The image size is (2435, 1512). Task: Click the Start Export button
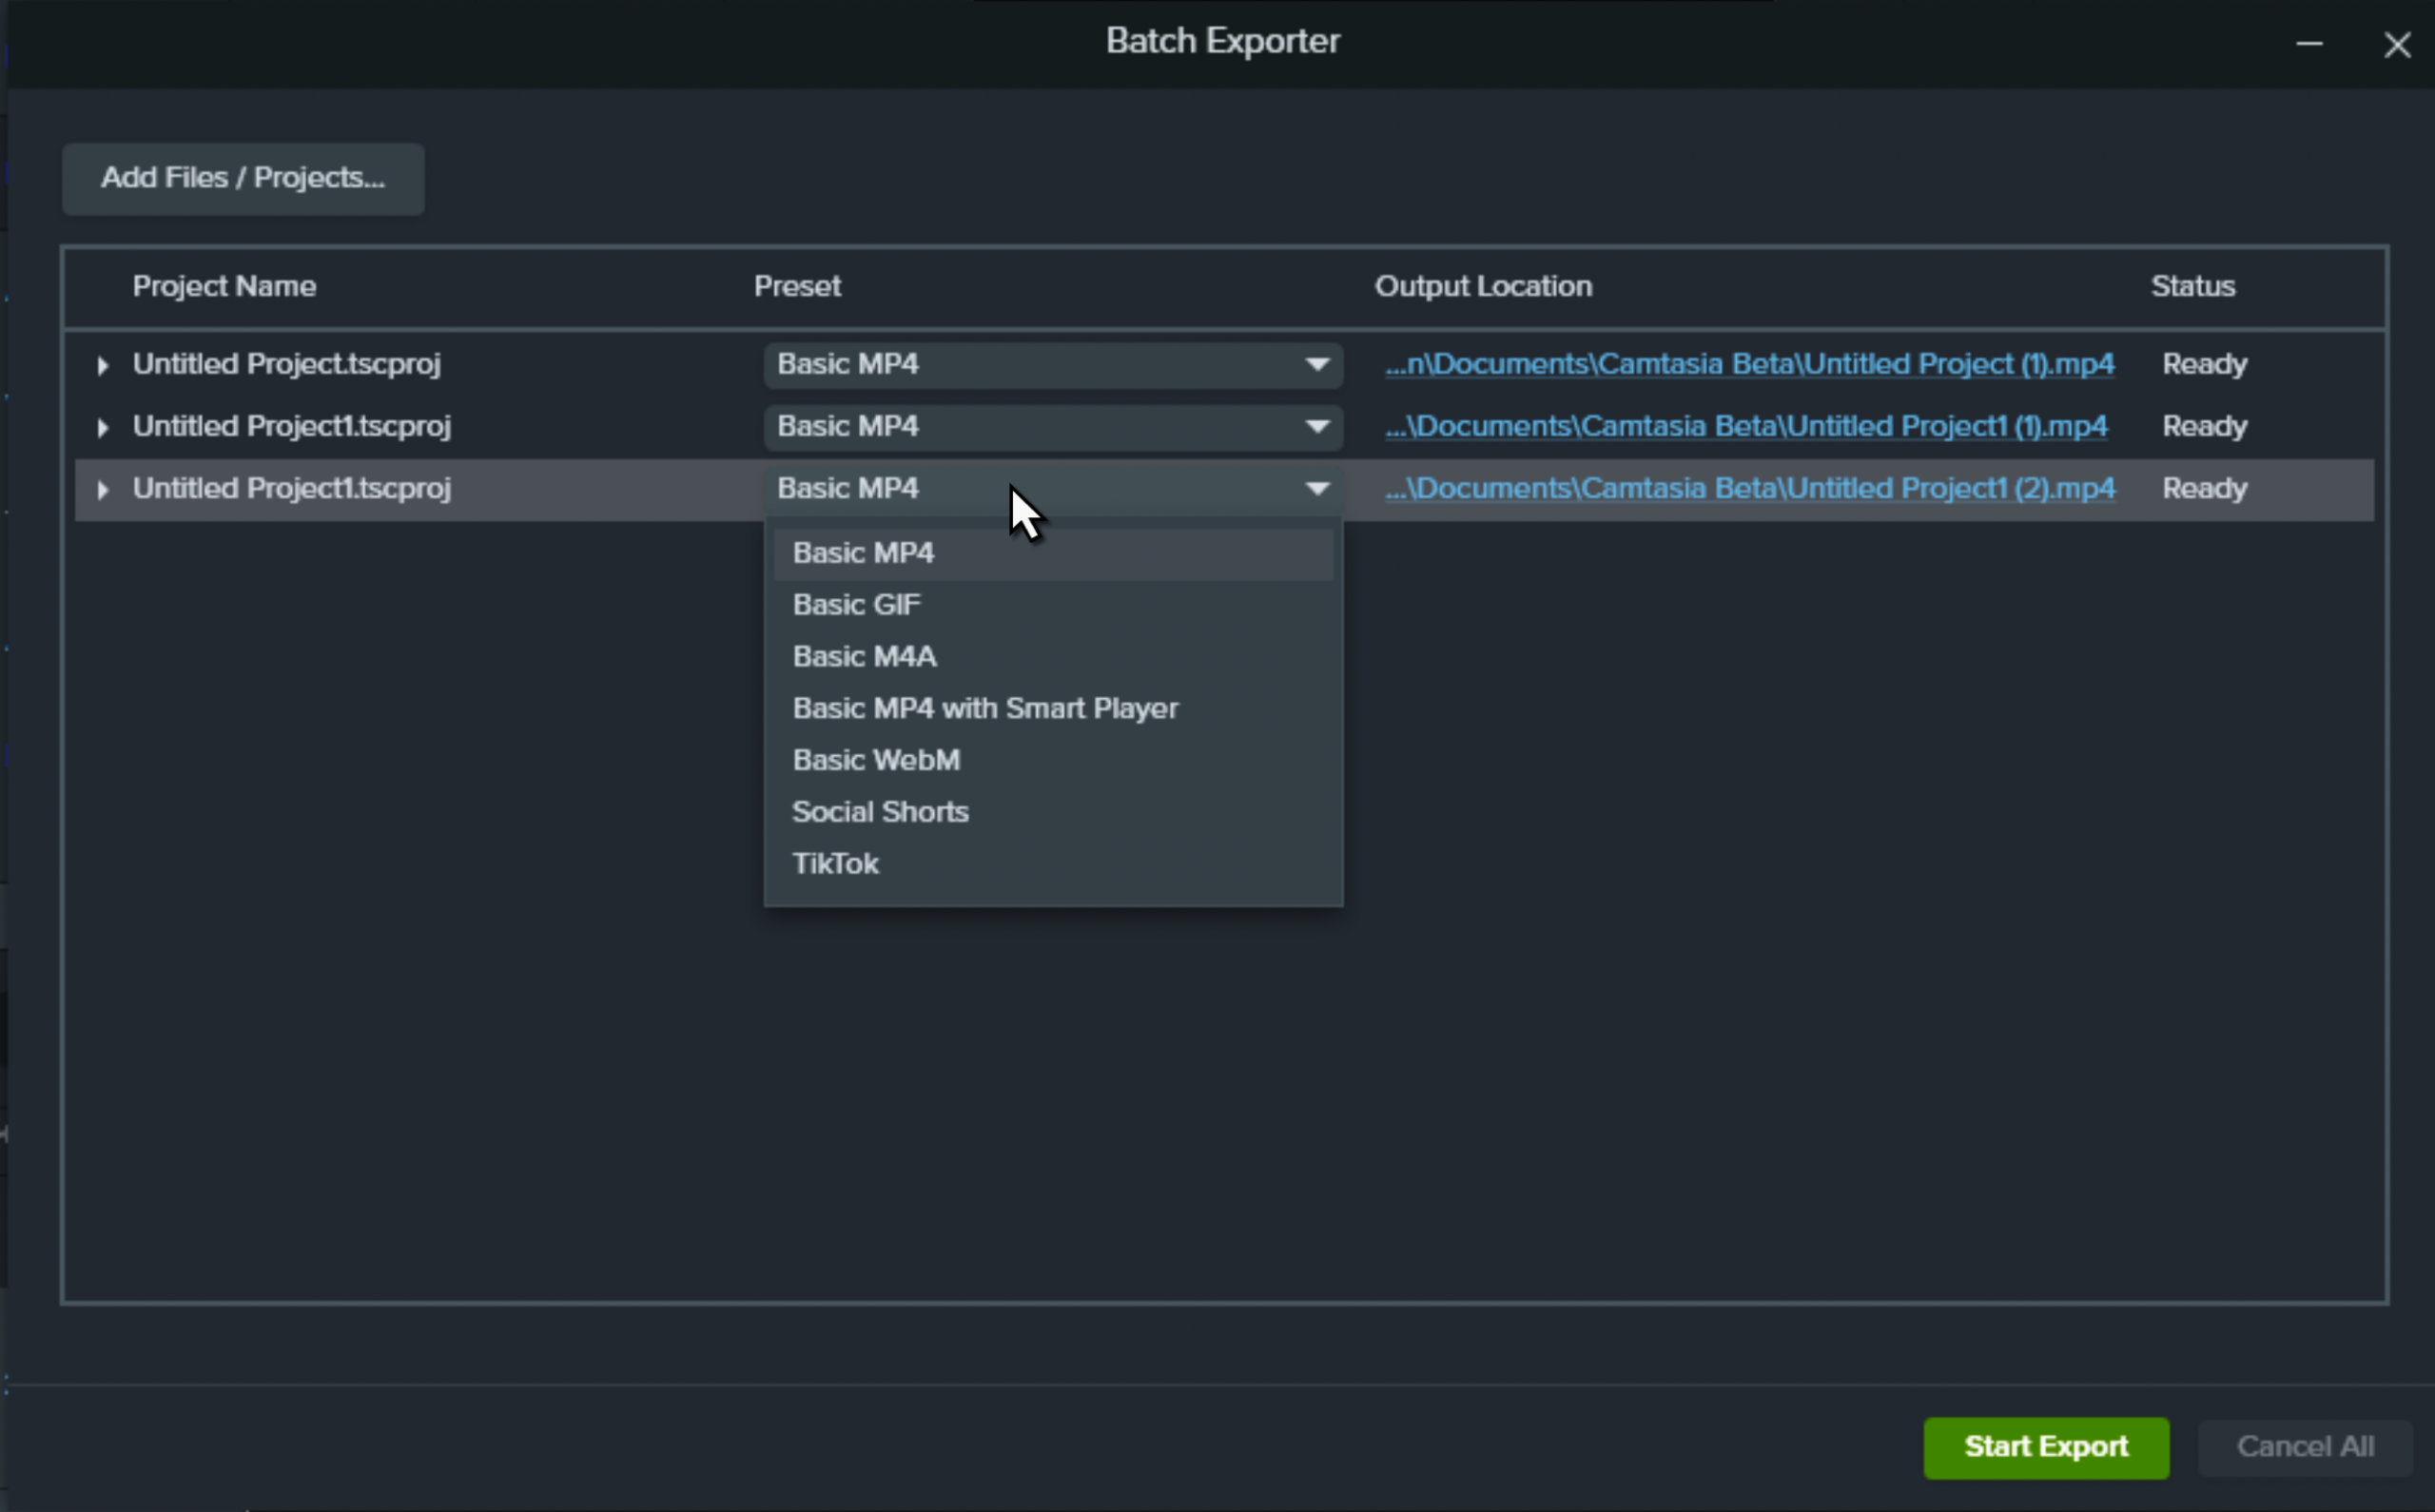pos(2046,1447)
